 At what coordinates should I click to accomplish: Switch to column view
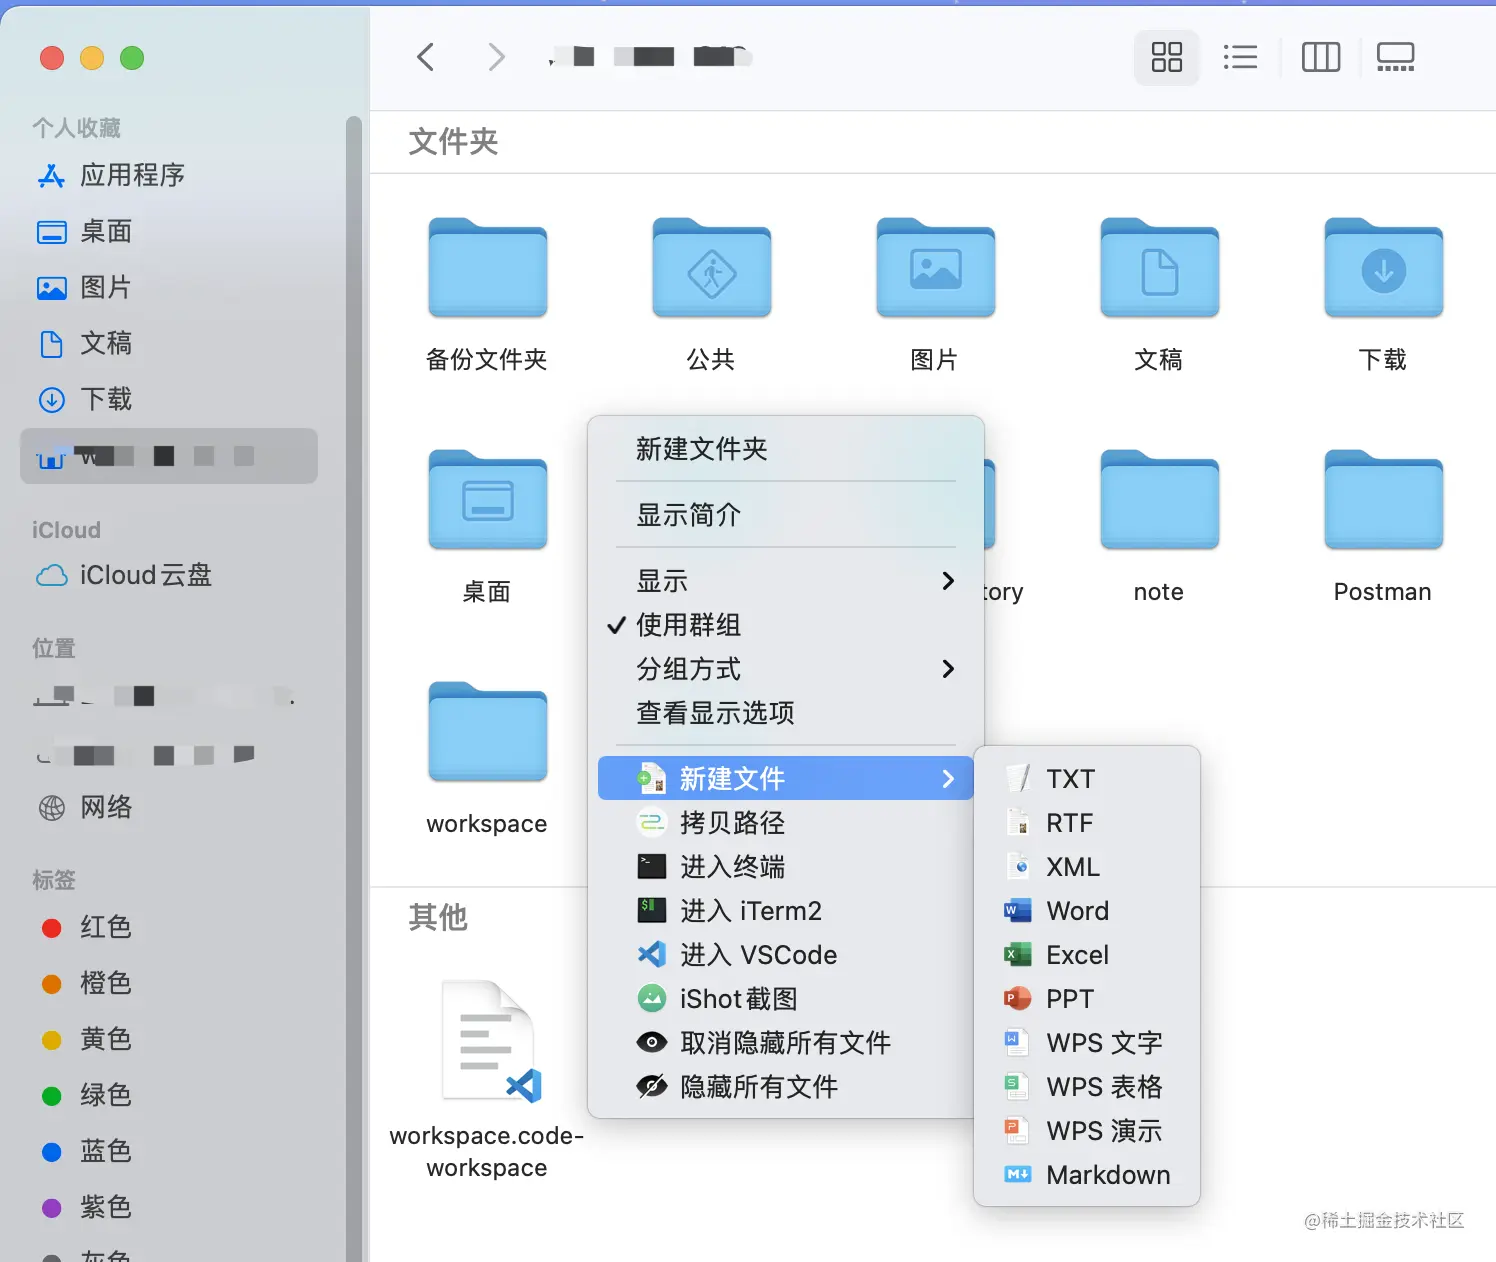(1320, 57)
